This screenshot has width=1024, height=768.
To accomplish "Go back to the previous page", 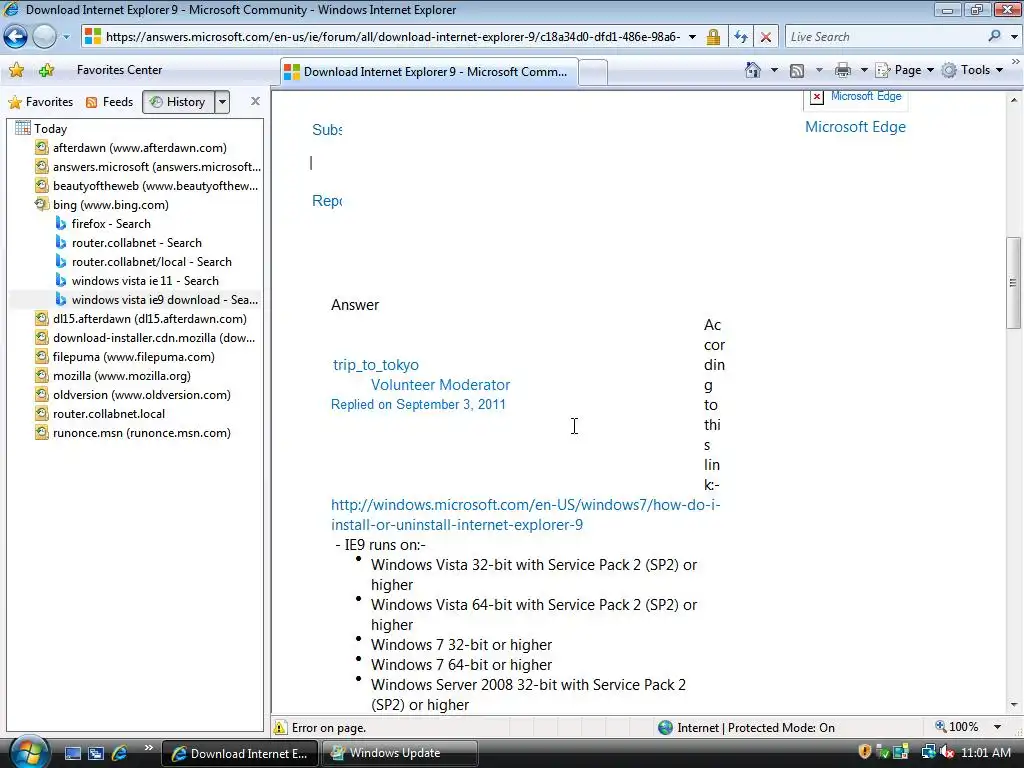I will click(16, 37).
